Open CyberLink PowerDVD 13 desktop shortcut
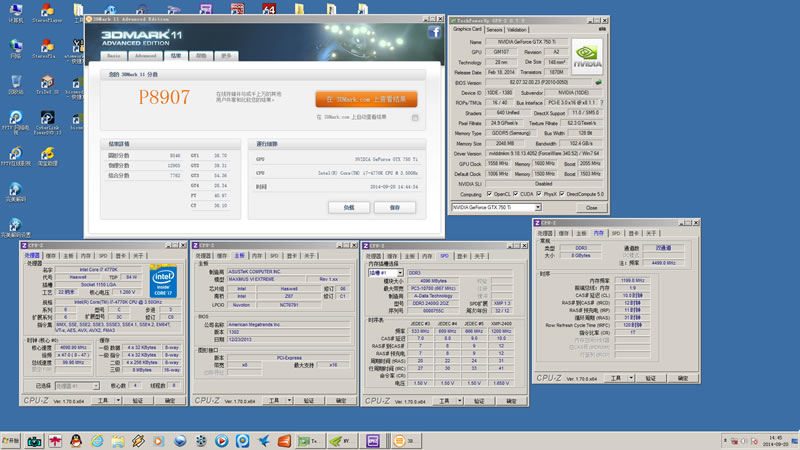This screenshot has width=800, height=450. pos(47,117)
